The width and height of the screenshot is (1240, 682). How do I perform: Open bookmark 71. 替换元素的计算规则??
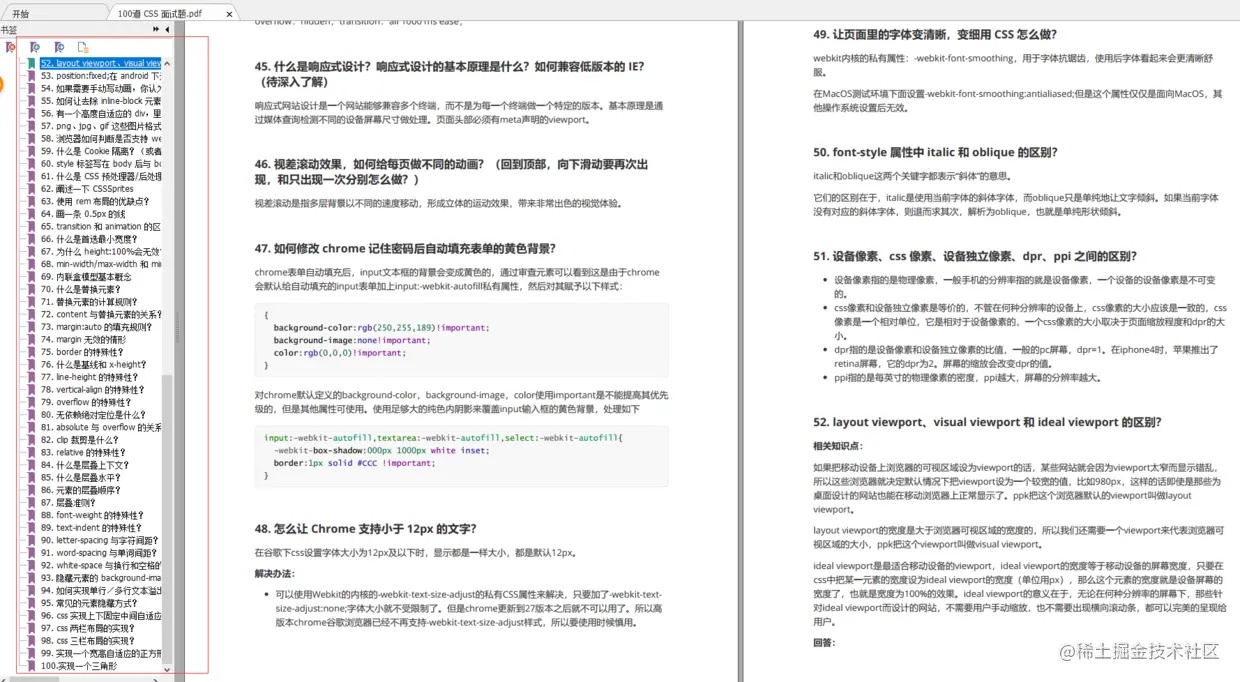click(89, 302)
